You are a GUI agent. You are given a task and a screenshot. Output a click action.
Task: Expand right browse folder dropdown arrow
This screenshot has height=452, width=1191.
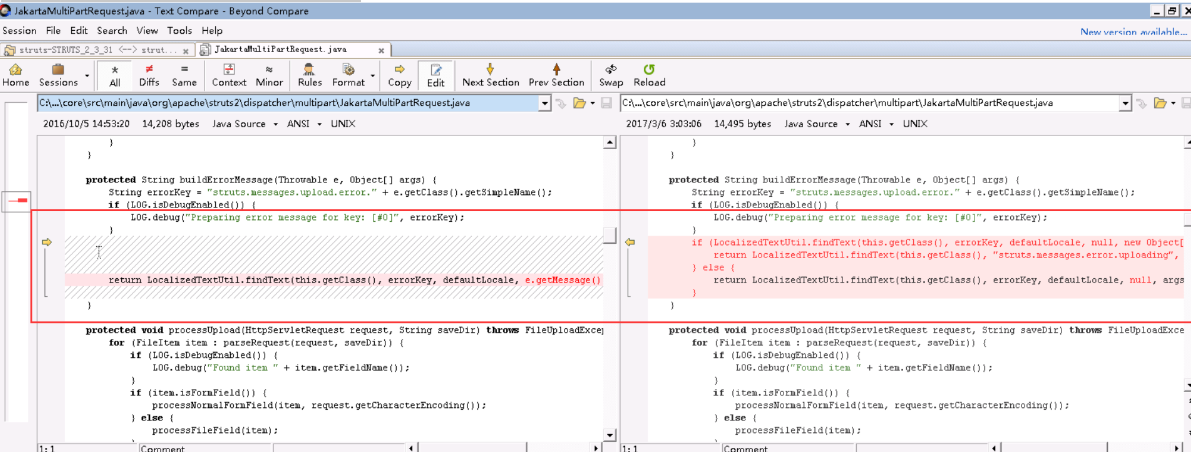[x=1174, y=103]
